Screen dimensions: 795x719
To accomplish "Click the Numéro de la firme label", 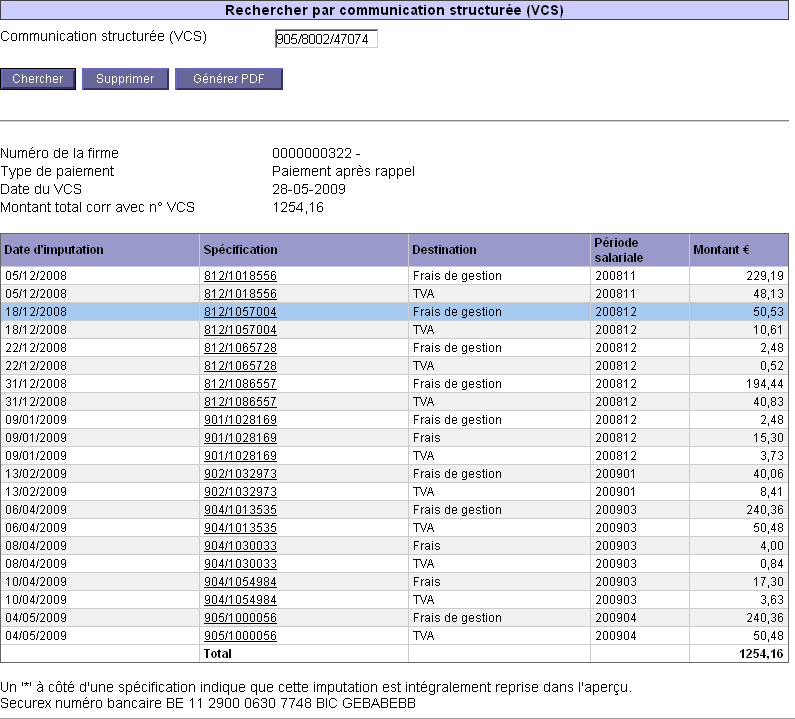I will (59, 153).
